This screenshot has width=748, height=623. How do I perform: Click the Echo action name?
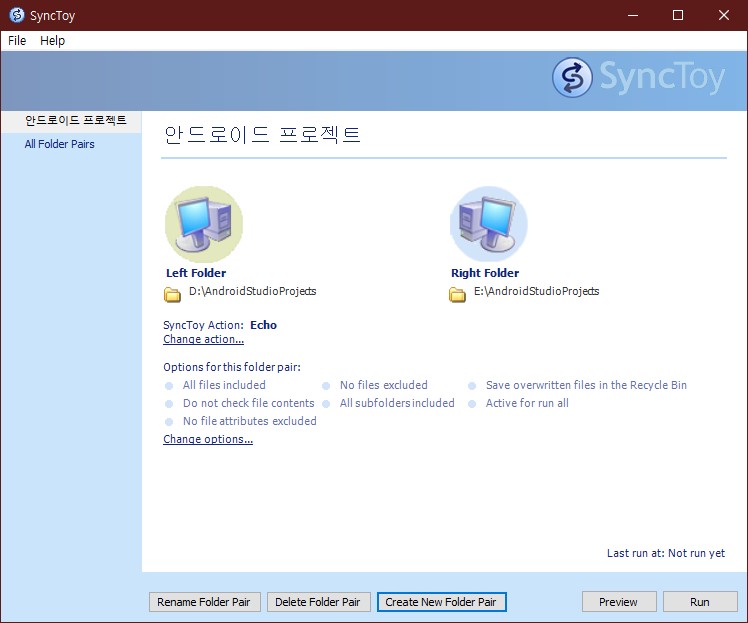[x=263, y=325]
